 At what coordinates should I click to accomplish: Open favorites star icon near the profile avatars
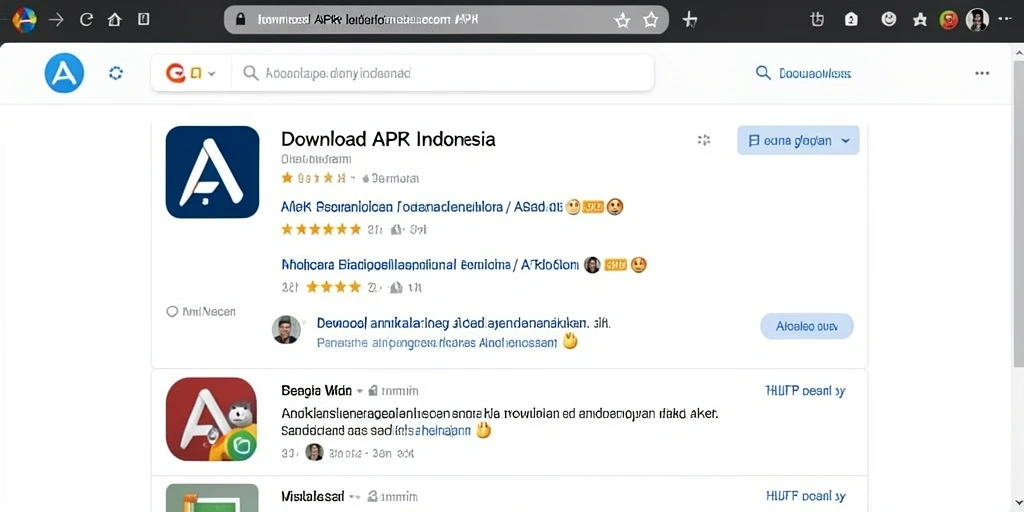coord(920,20)
